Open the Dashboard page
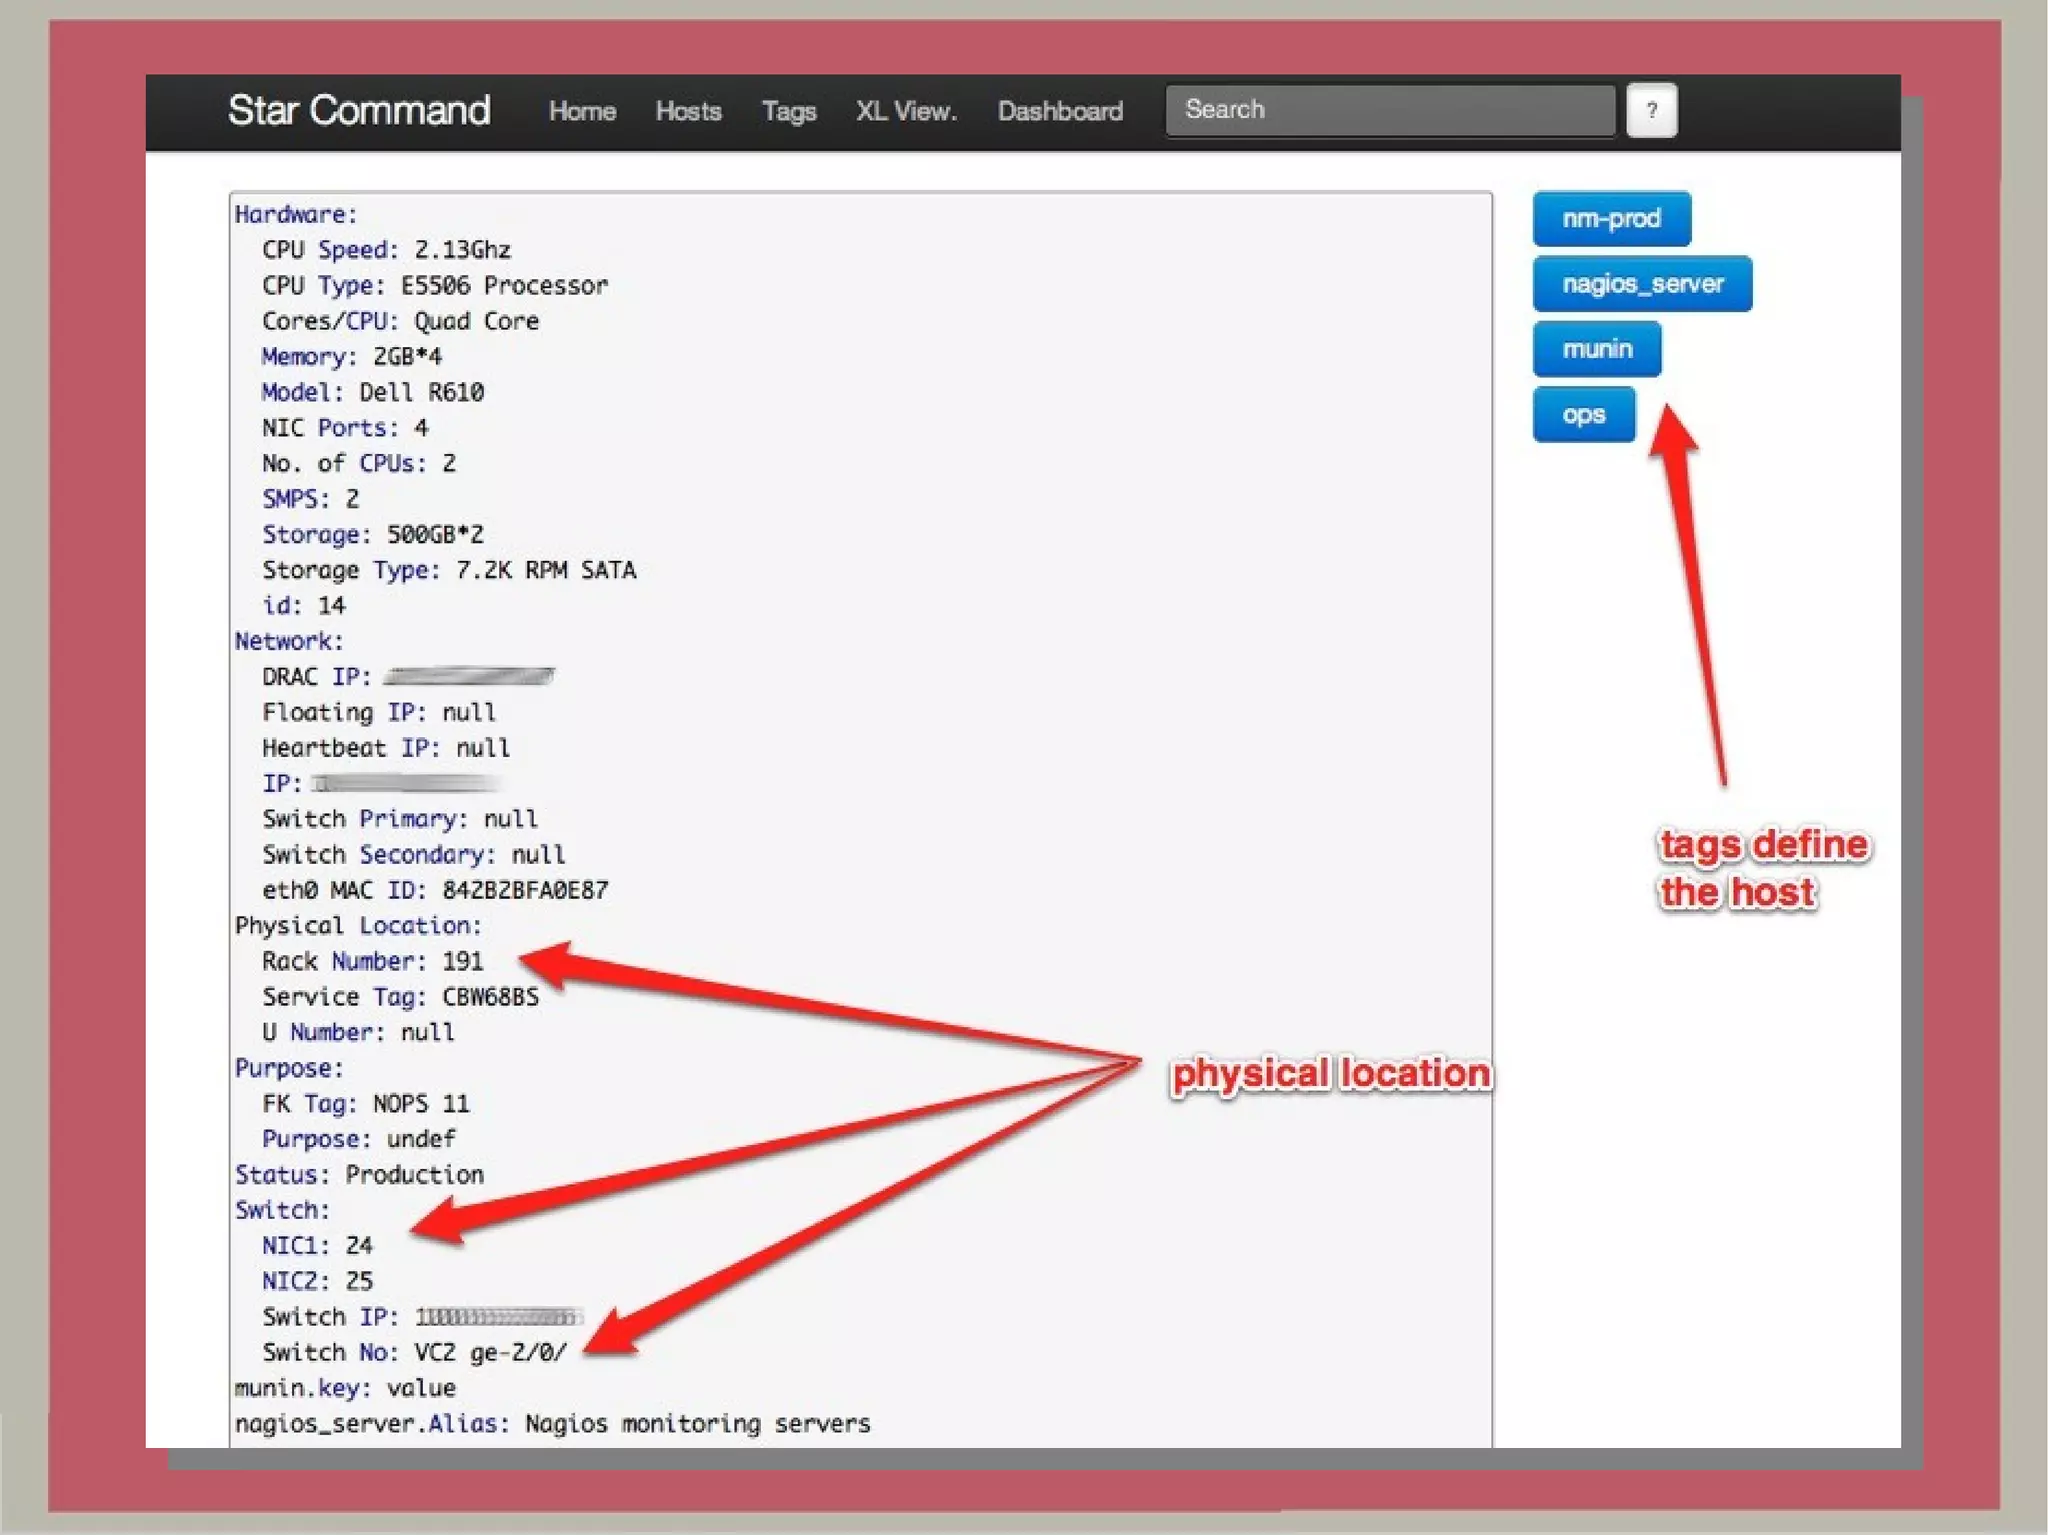2048x1535 pixels. click(x=1059, y=111)
